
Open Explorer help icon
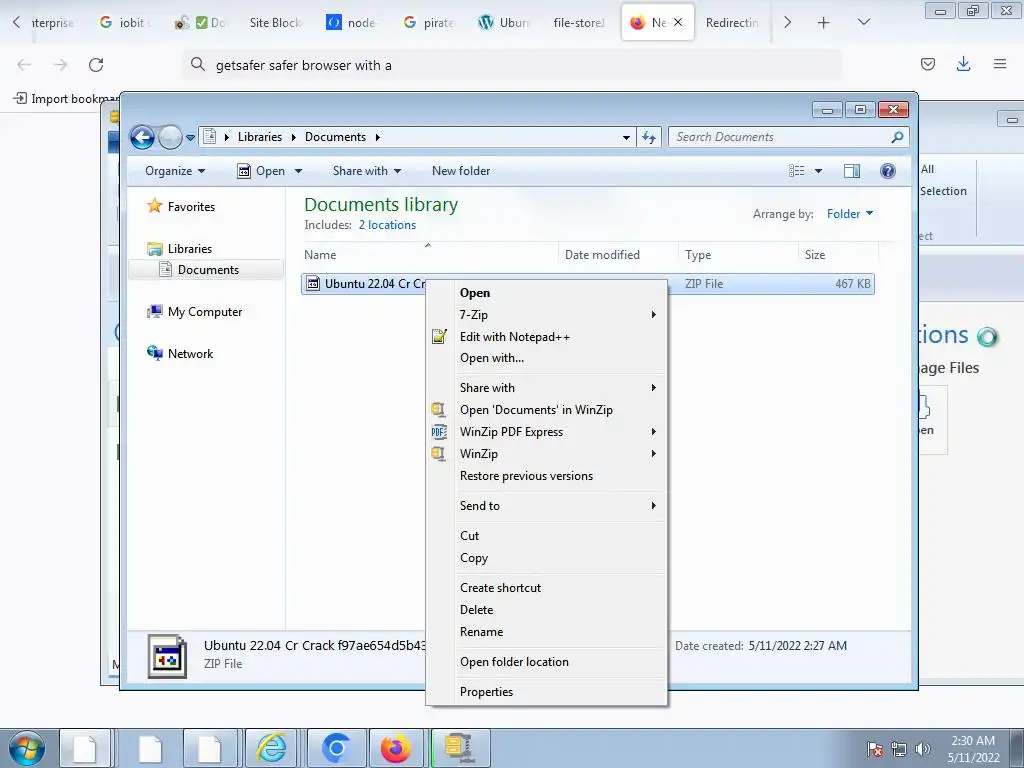(x=888, y=171)
